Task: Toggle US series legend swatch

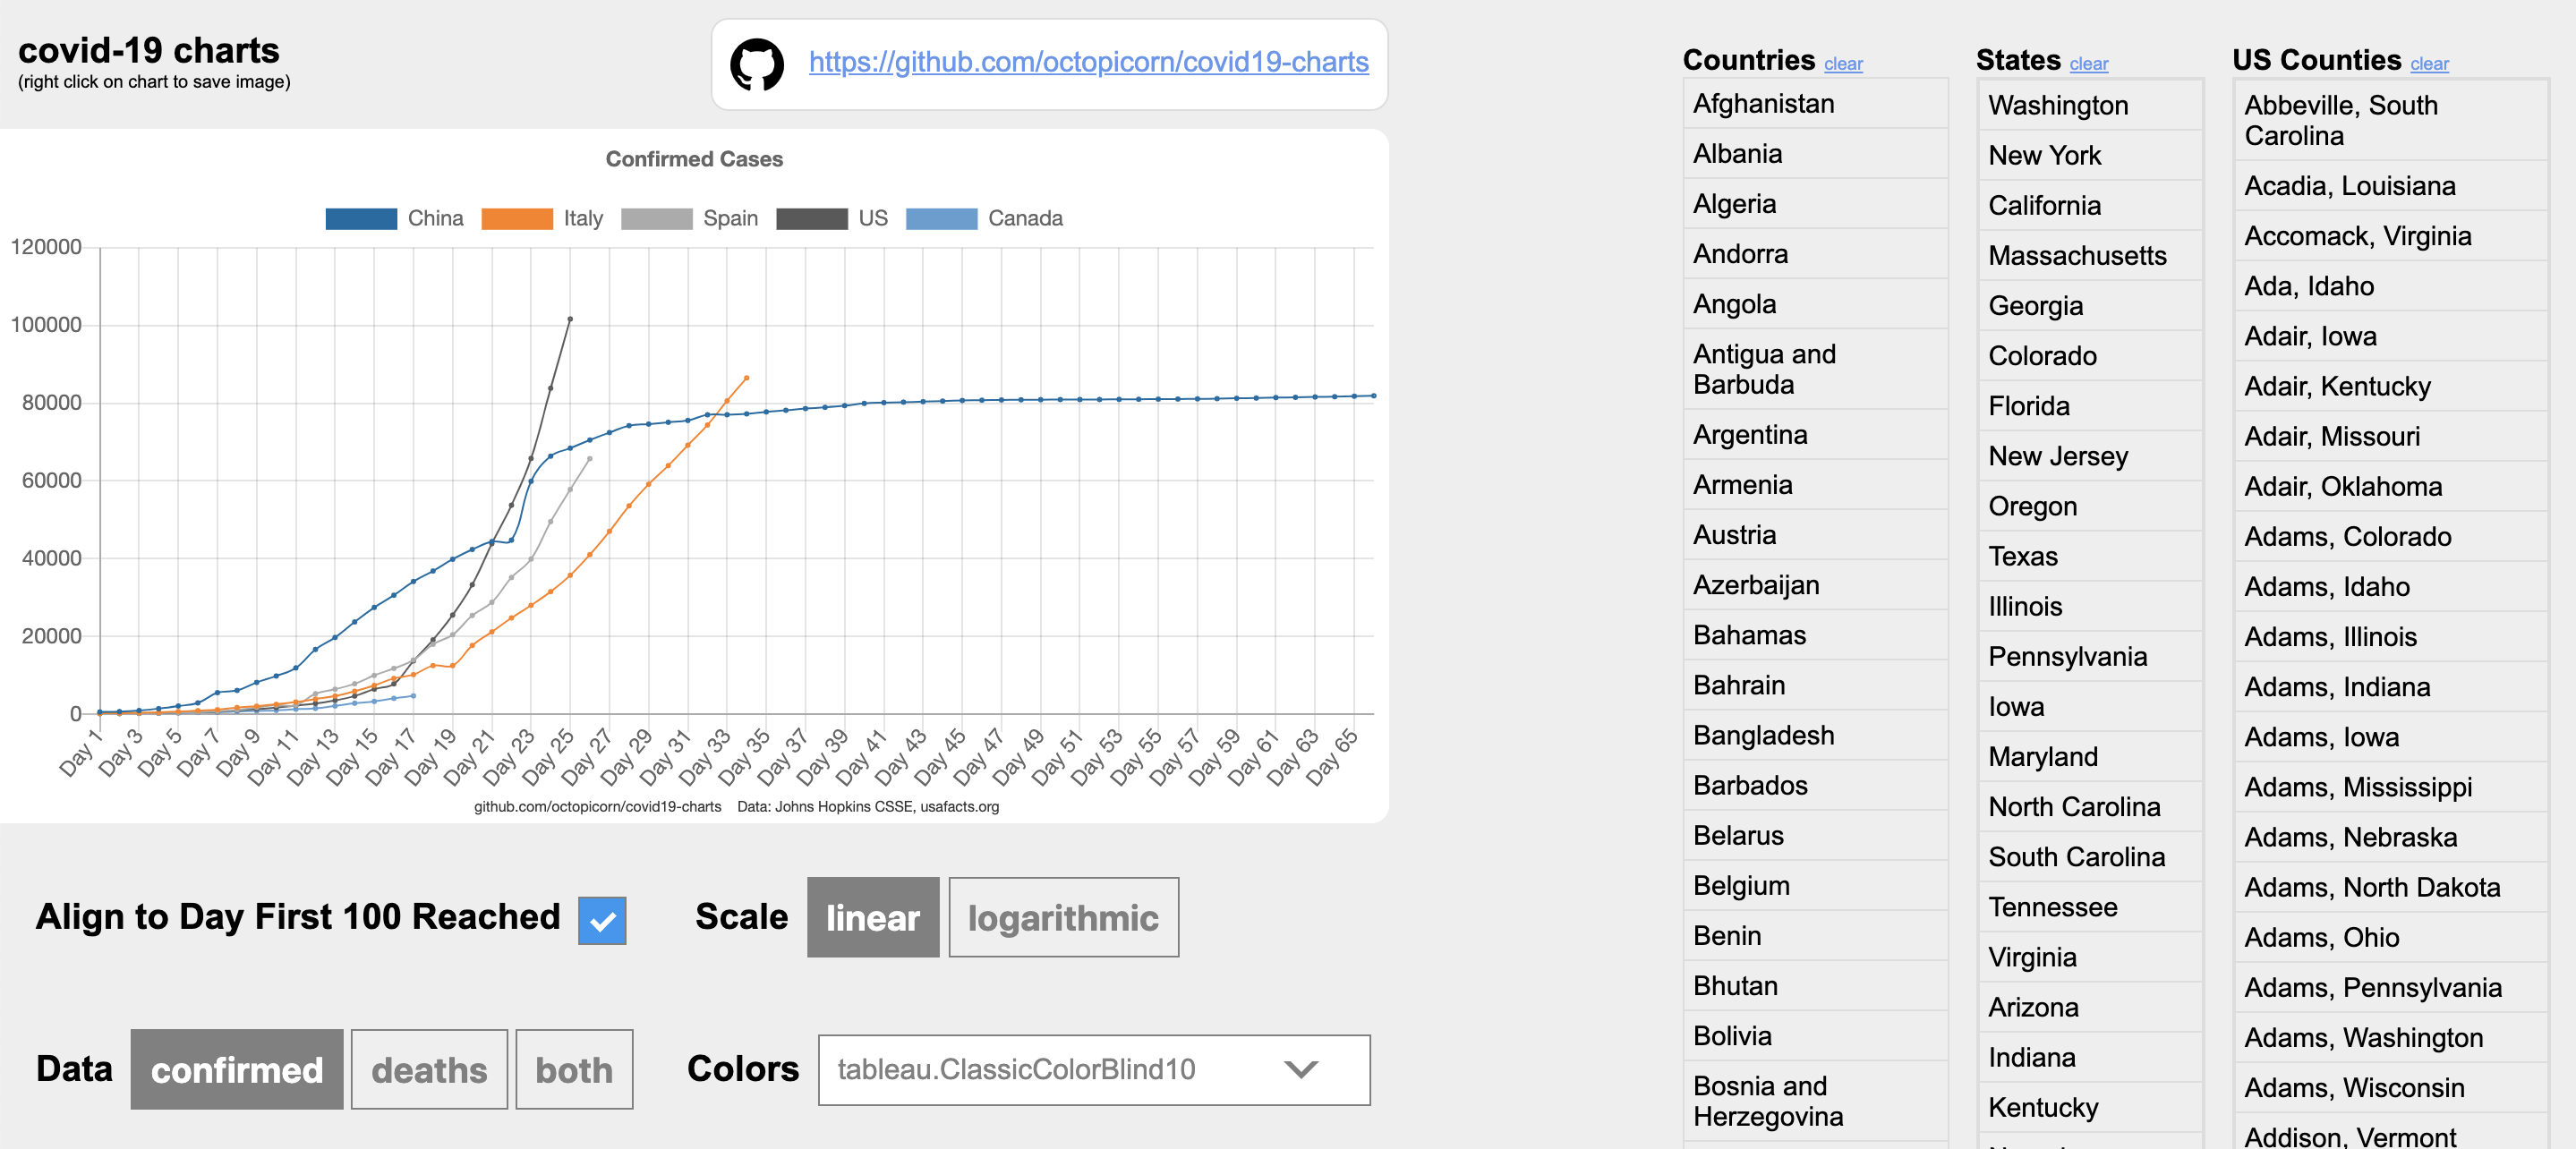Action: click(x=811, y=218)
